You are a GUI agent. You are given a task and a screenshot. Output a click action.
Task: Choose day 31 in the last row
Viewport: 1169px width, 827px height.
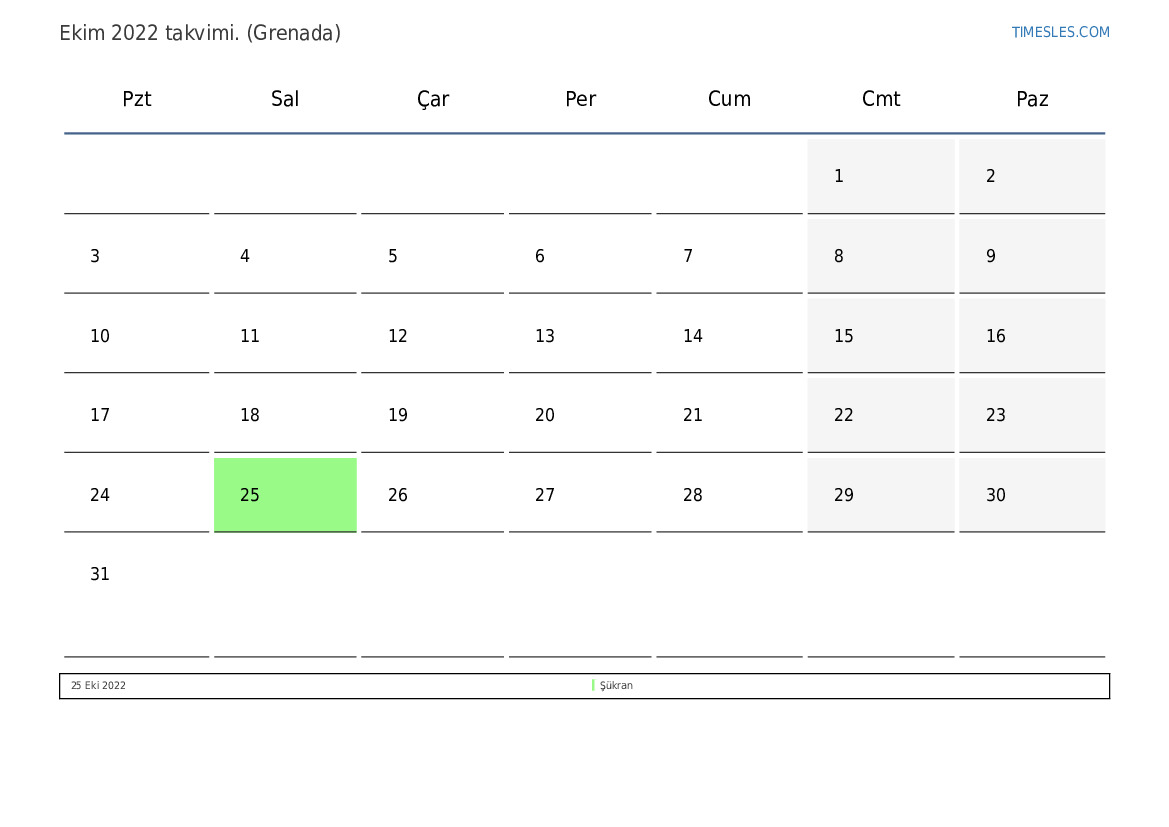pyautogui.click(x=136, y=594)
